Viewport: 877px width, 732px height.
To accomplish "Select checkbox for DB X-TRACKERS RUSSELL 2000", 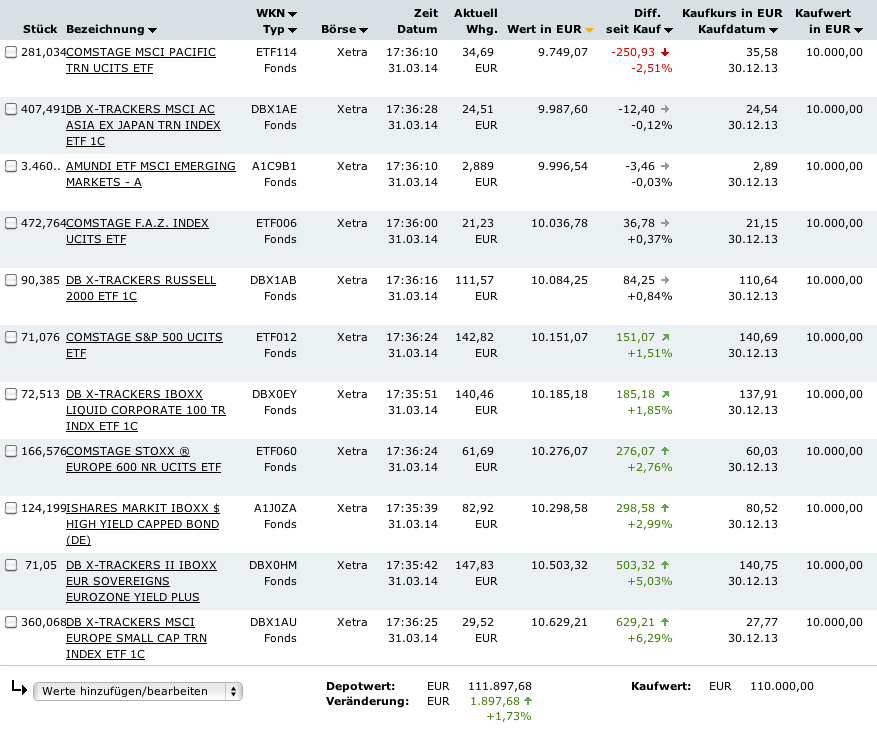I will point(11,281).
